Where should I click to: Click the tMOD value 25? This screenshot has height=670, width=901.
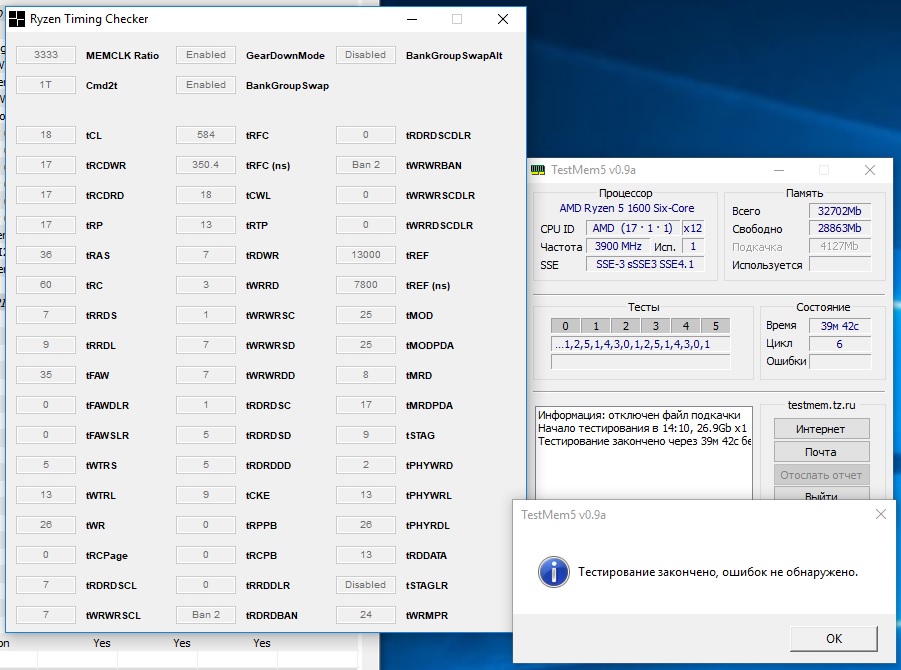coord(365,314)
